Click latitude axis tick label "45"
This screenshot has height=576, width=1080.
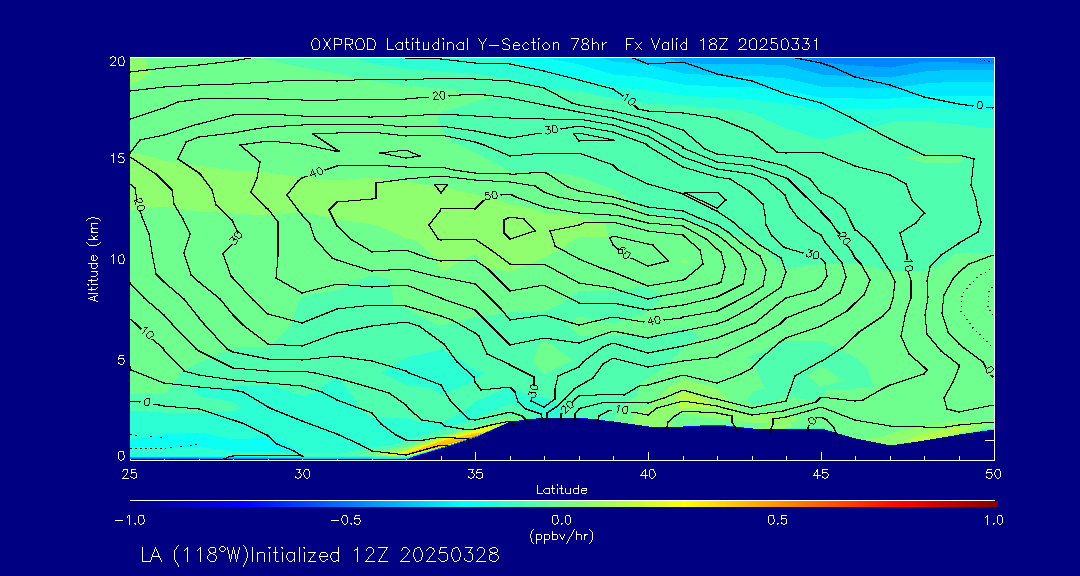point(821,474)
